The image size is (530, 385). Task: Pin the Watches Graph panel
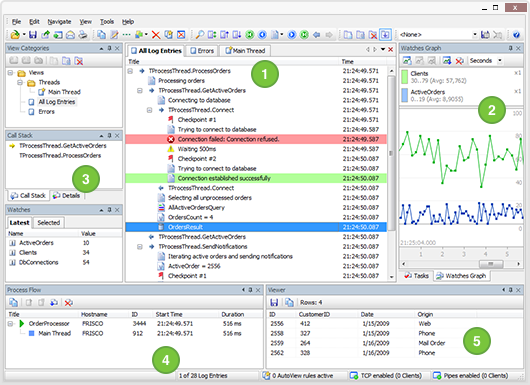coord(510,48)
